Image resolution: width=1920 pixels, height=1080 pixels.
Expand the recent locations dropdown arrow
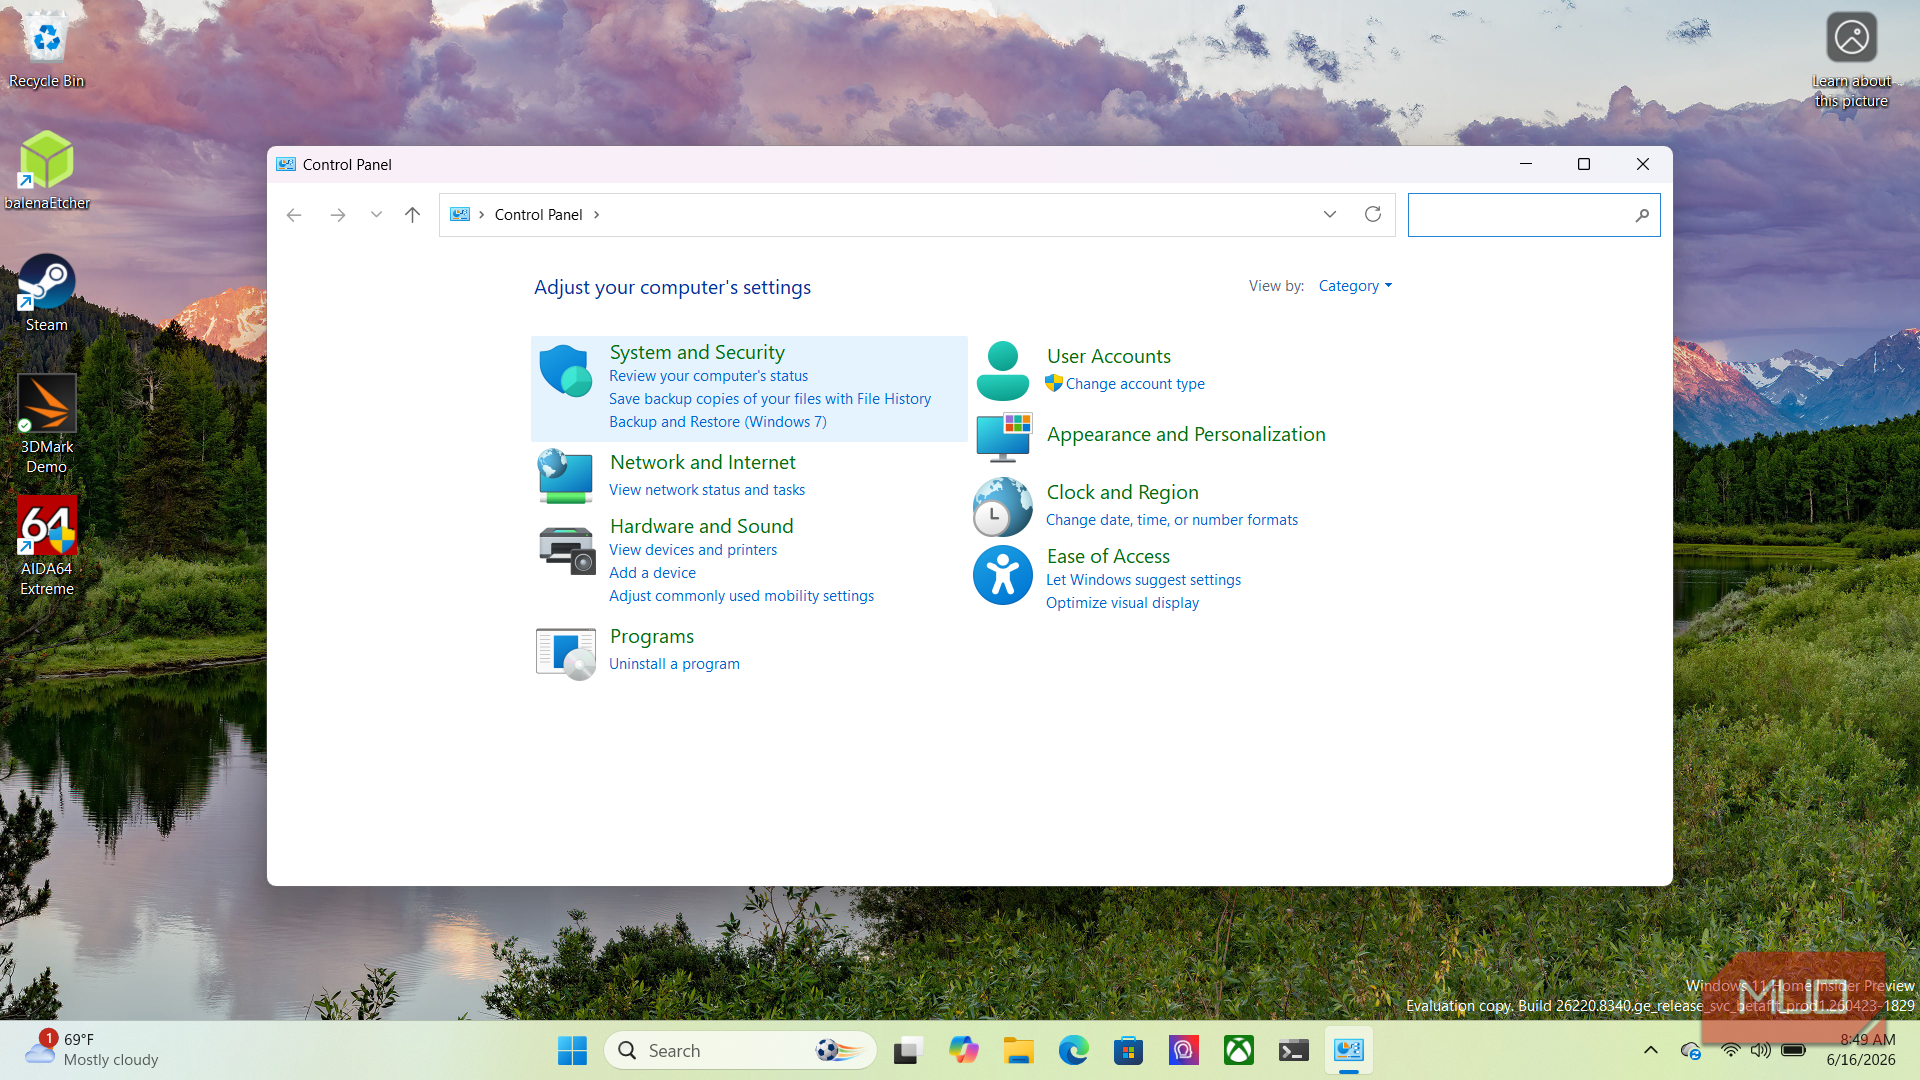[x=376, y=215]
